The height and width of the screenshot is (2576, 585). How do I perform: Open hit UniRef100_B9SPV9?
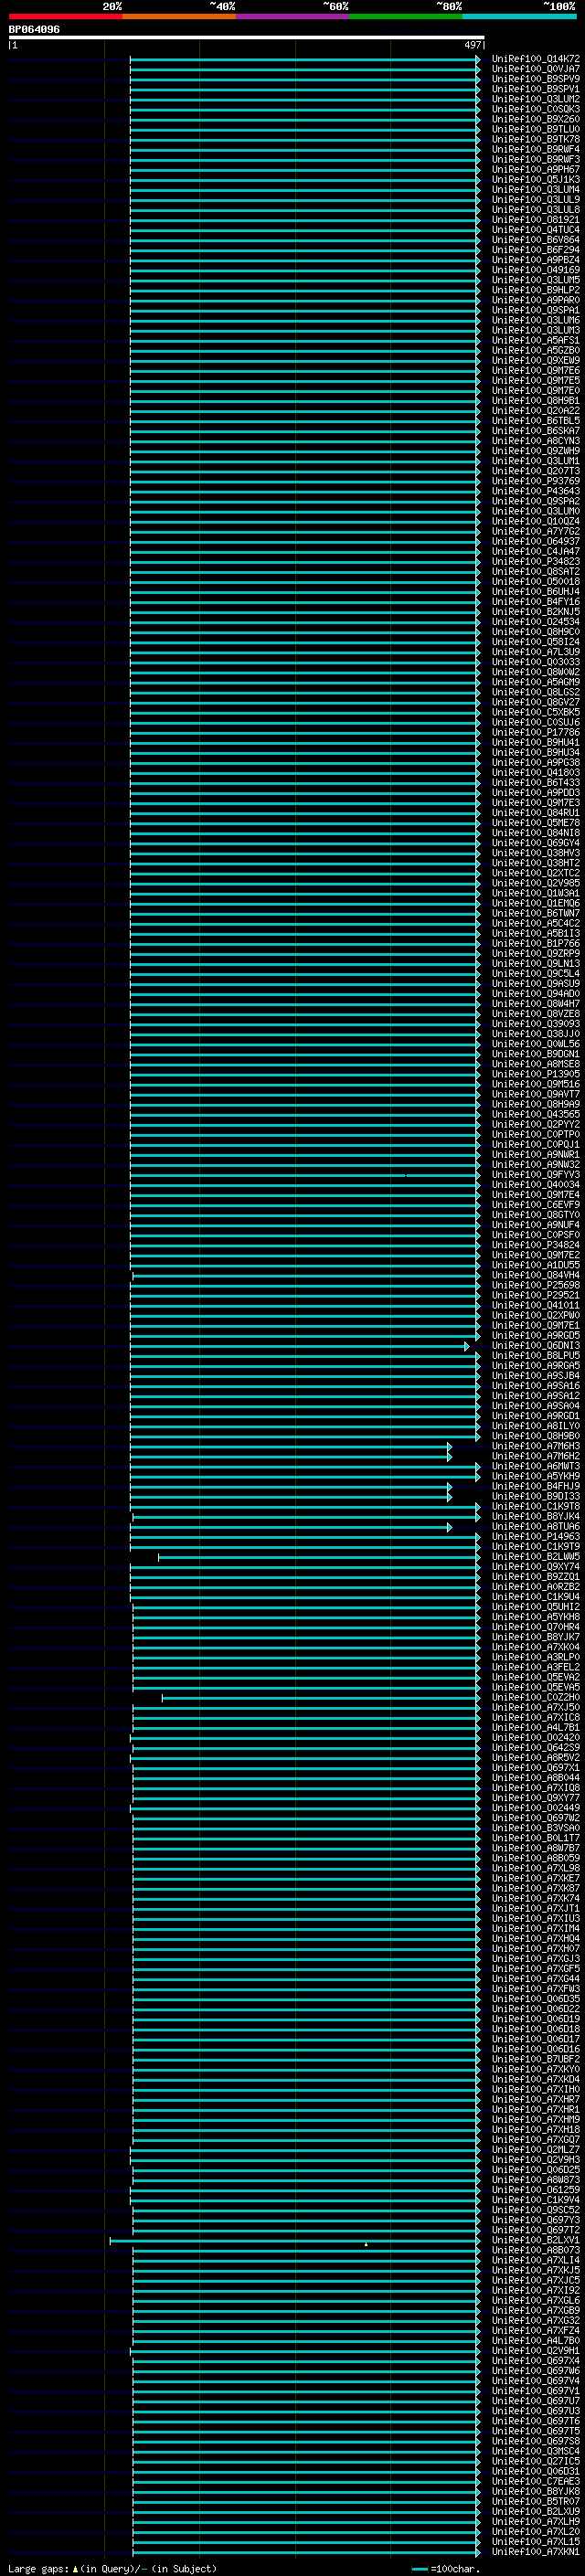tap(536, 79)
